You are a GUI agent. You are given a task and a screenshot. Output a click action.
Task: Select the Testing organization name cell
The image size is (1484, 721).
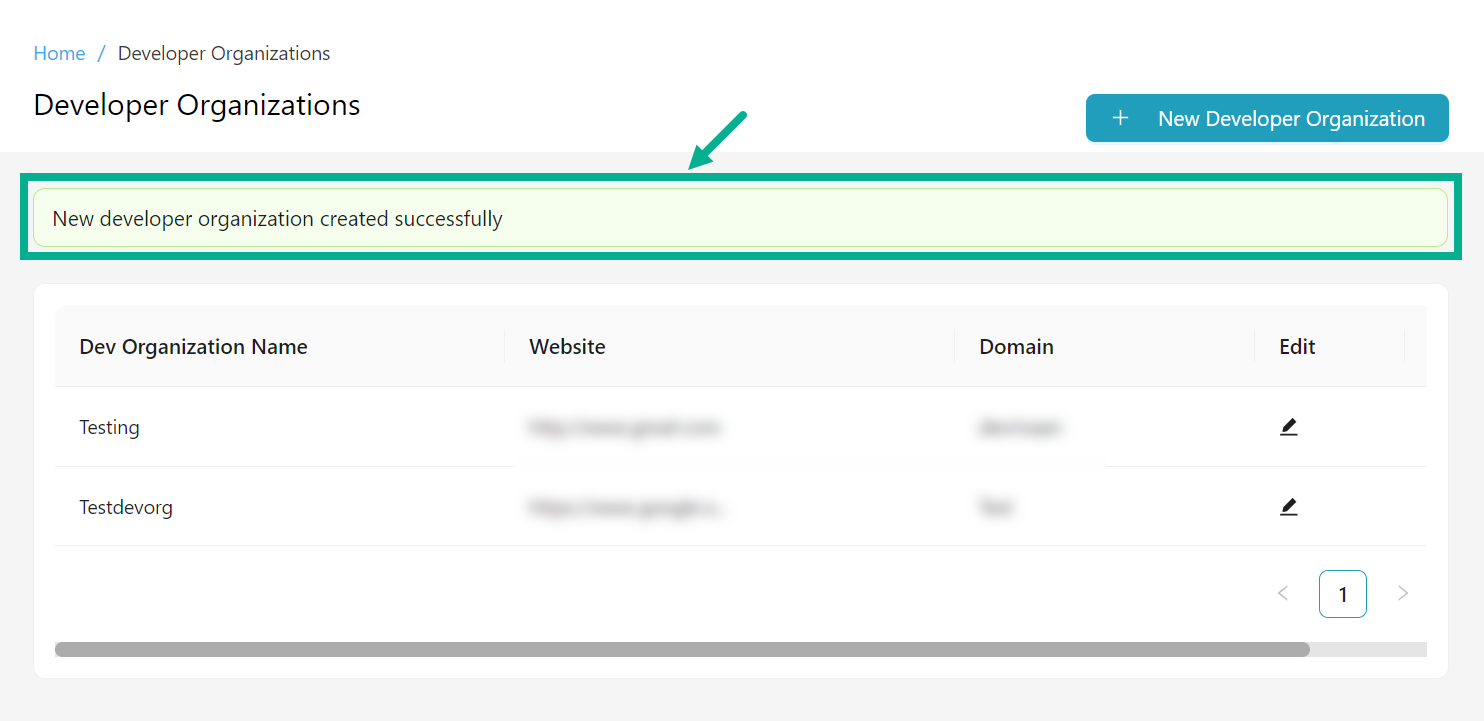[110, 427]
